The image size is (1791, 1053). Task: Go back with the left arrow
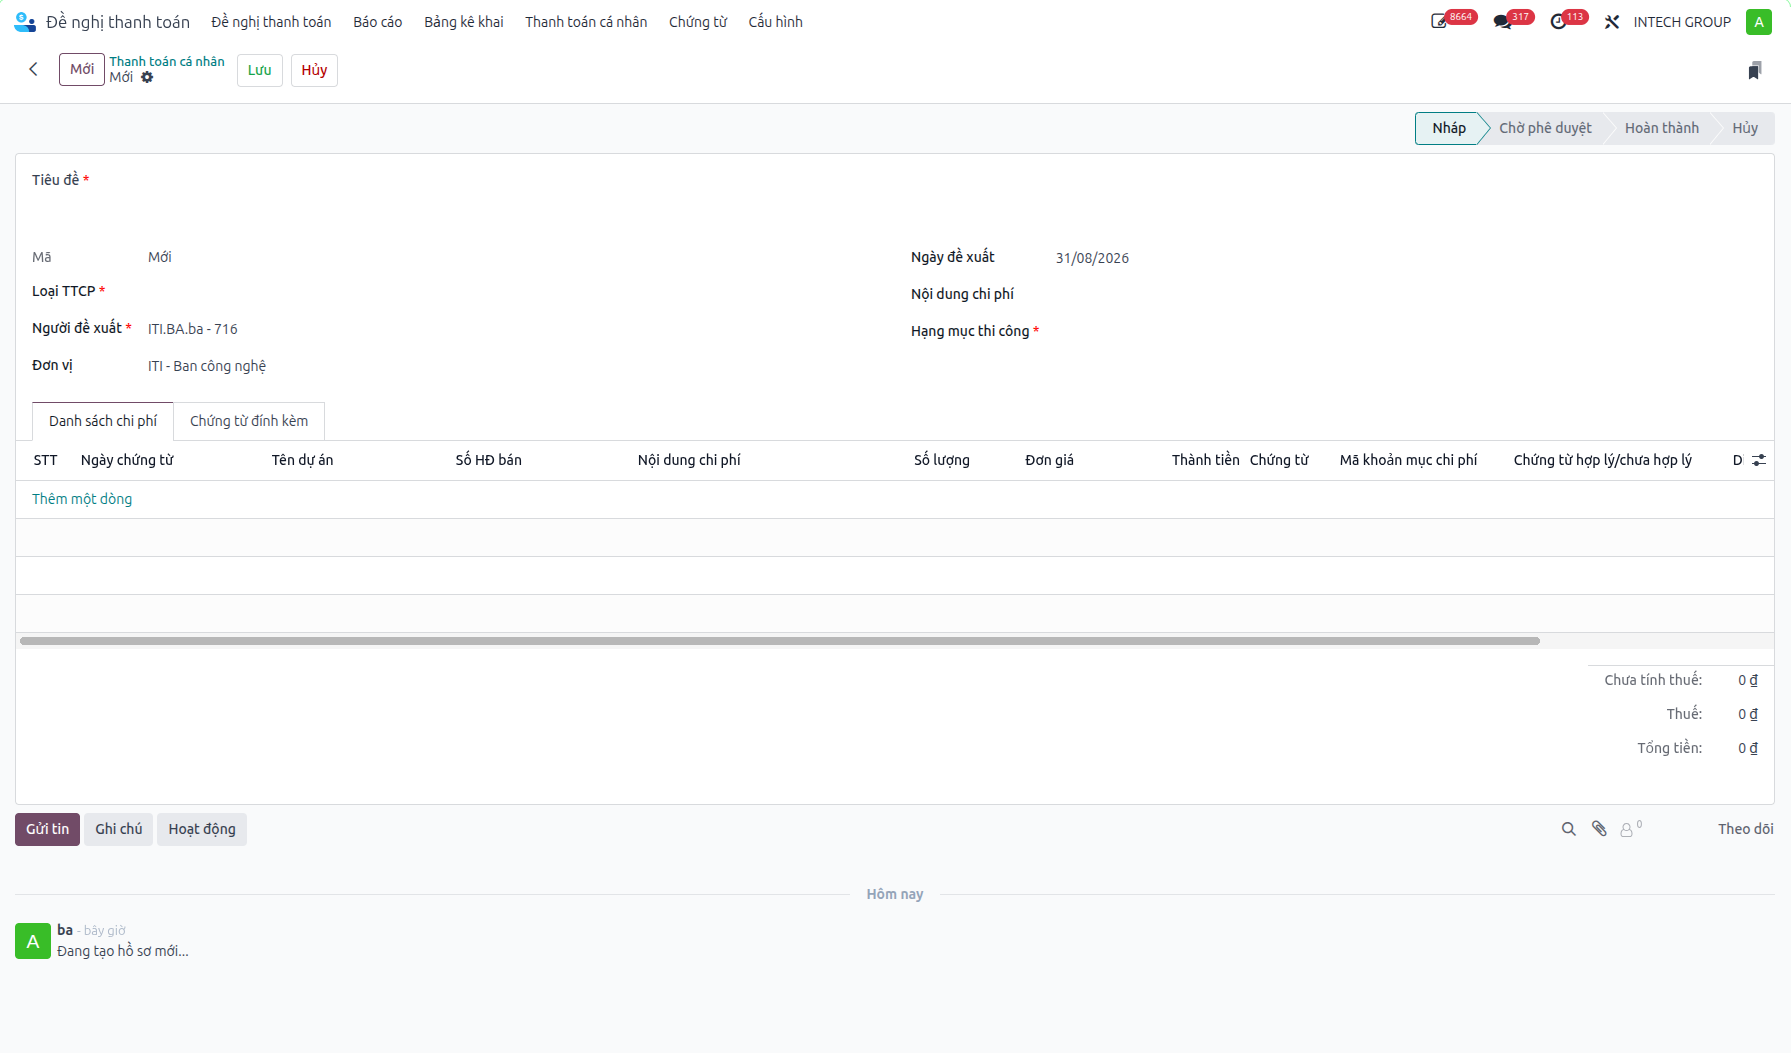34,69
